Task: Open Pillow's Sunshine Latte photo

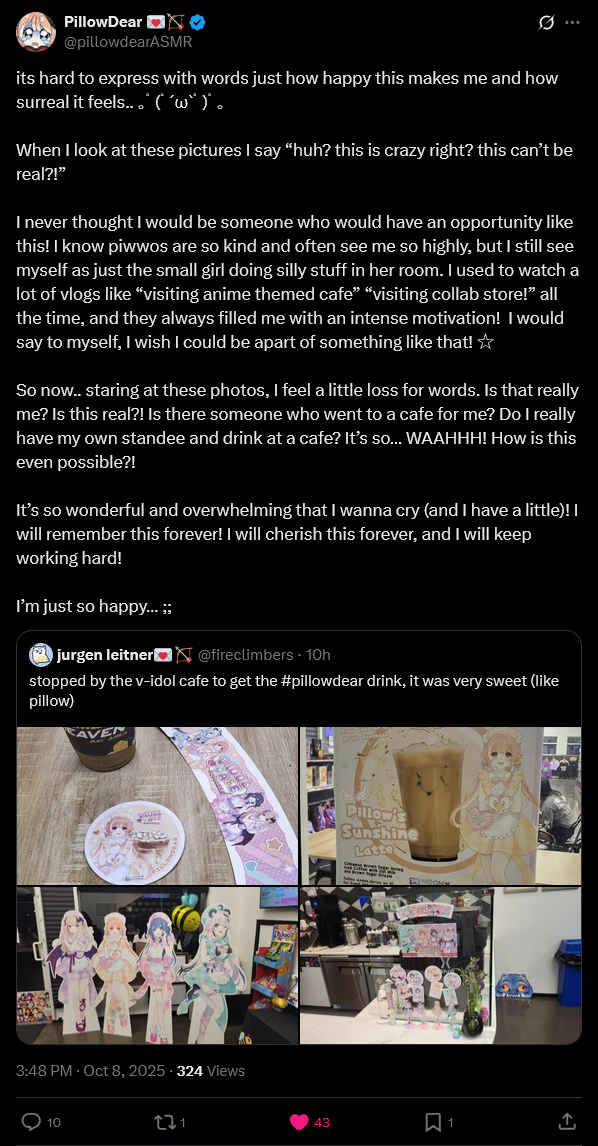Action: click(441, 805)
